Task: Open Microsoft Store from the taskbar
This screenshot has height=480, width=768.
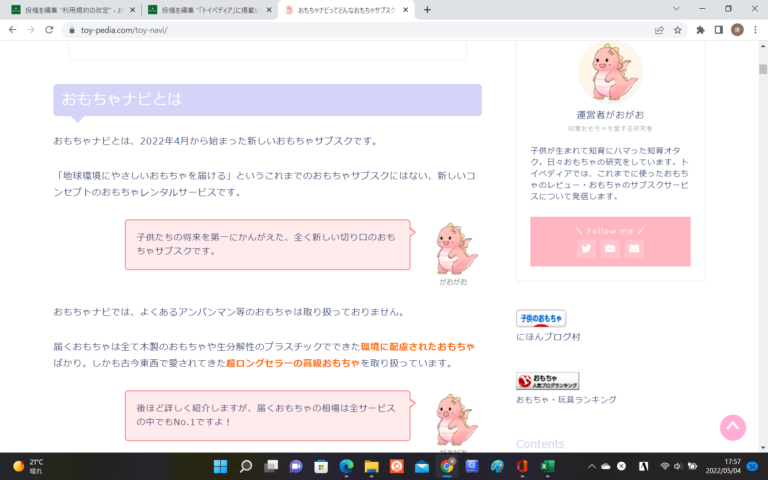Action: click(321, 466)
